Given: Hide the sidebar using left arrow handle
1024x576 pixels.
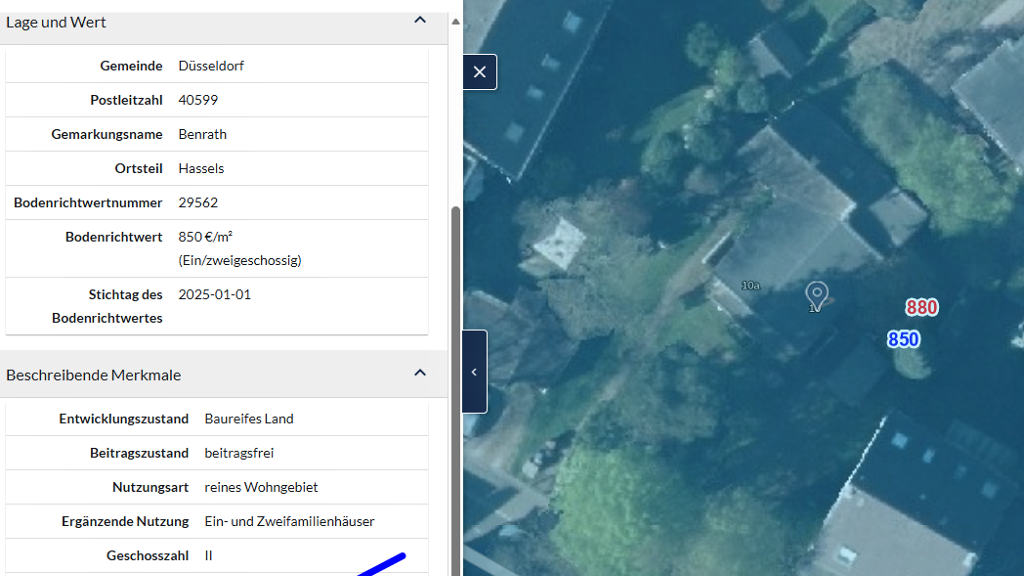Looking at the screenshot, I should [474, 372].
